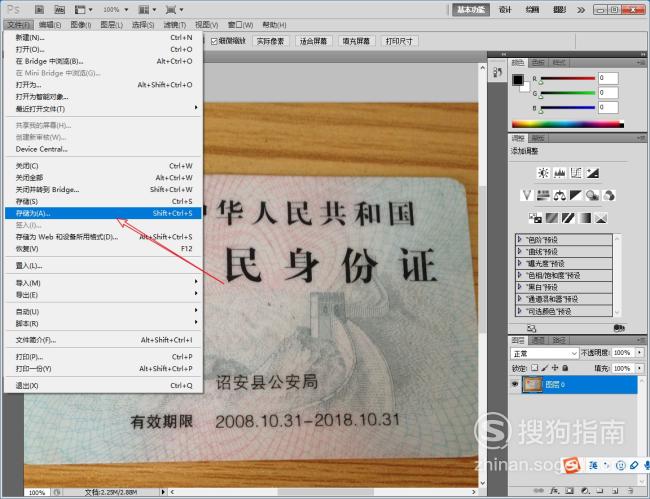Click the Invert adjustment icon

point(535,218)
